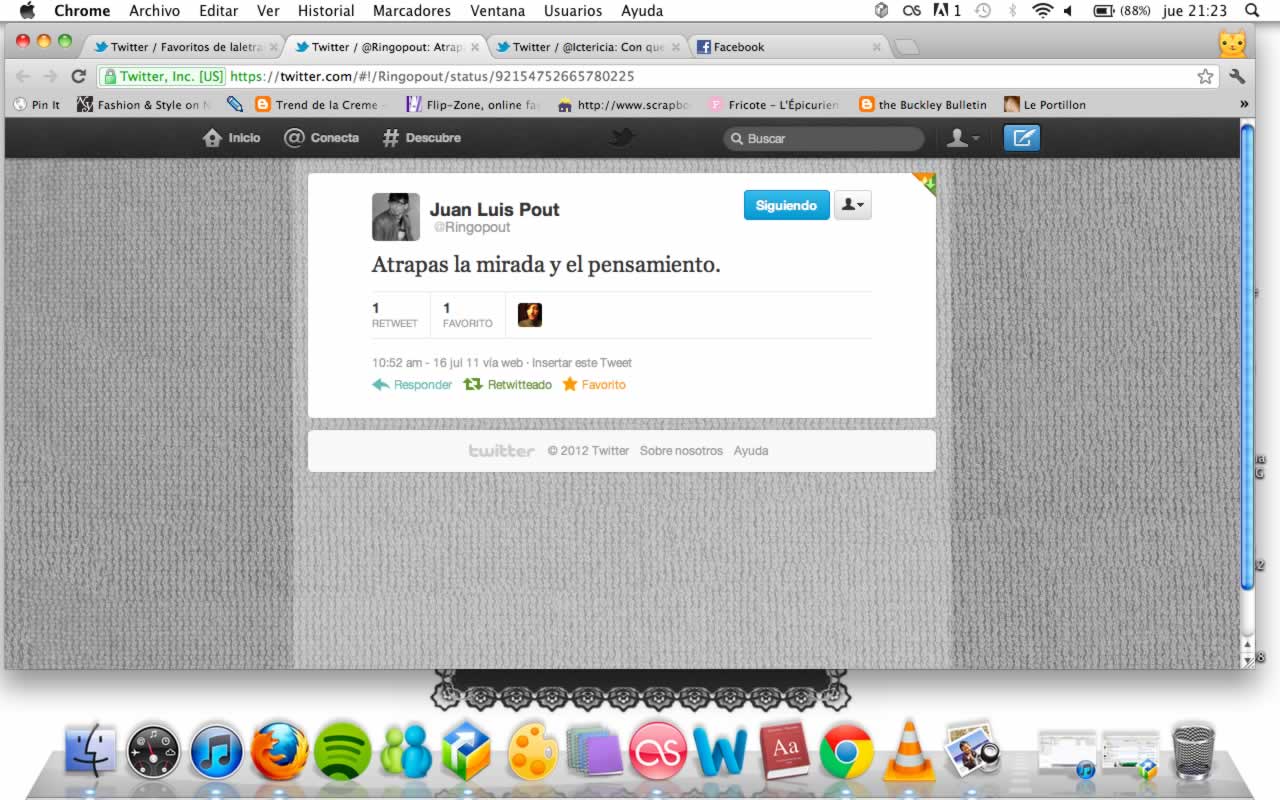Toggle the Favorito star on tweet
Screen dimensions: 1280x800
594,385
